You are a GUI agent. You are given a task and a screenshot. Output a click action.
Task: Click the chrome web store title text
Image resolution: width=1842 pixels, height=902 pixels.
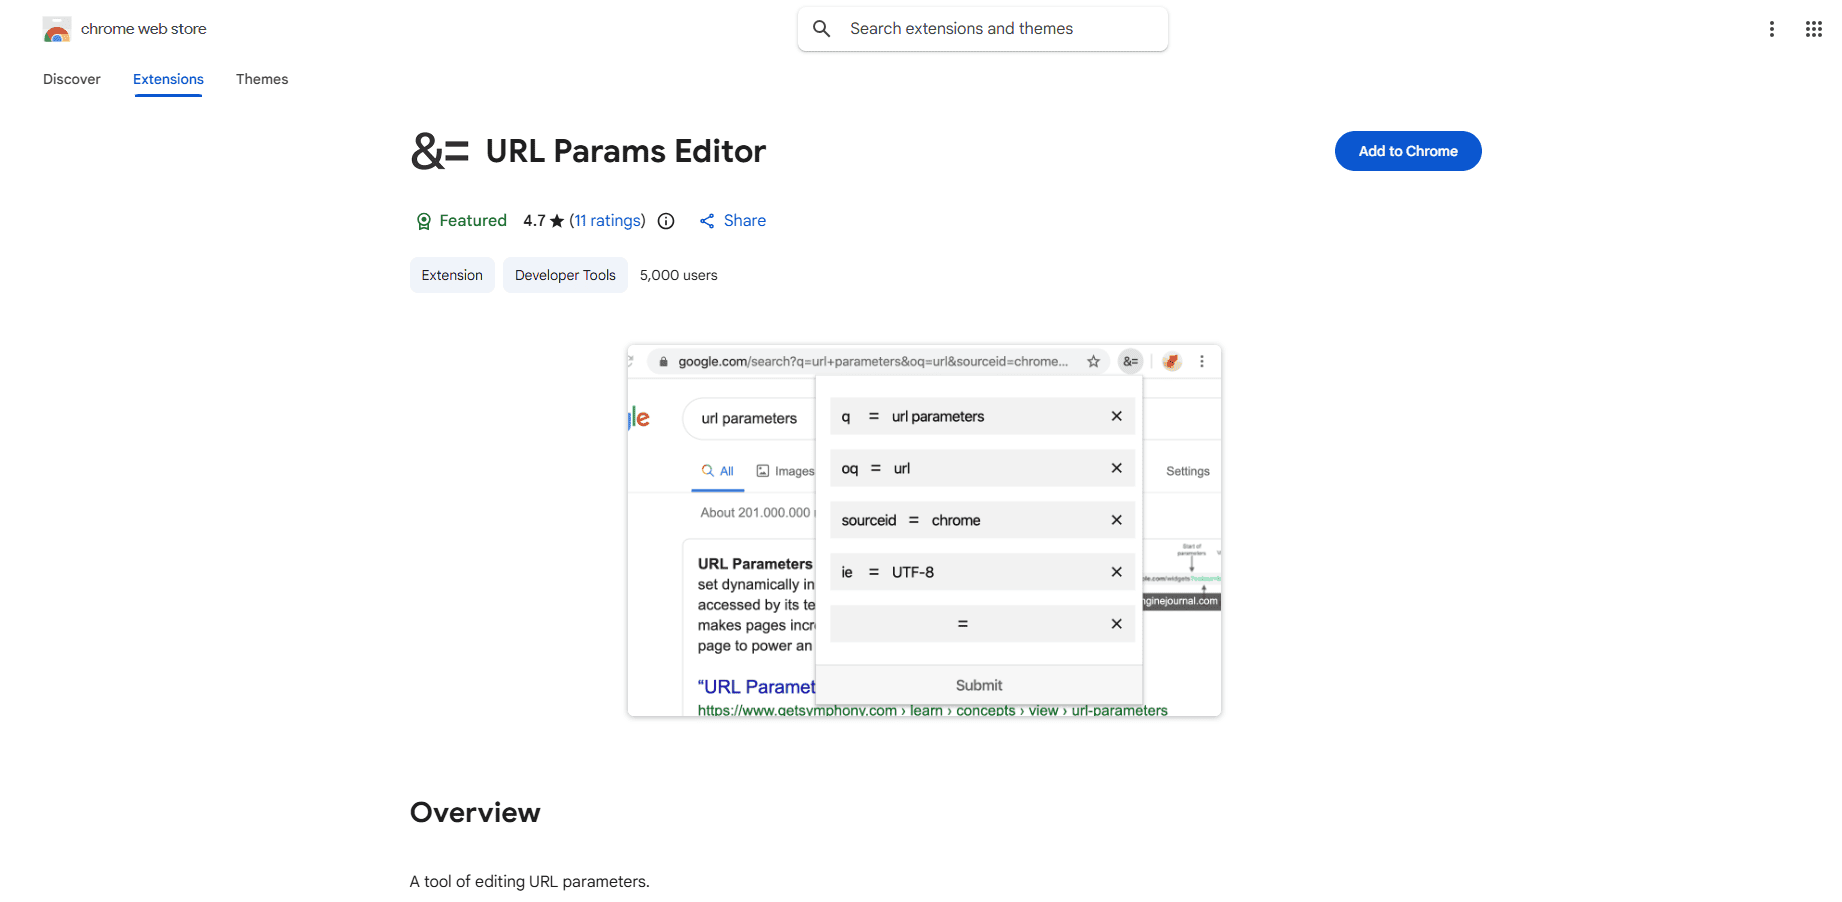[144, 29]
